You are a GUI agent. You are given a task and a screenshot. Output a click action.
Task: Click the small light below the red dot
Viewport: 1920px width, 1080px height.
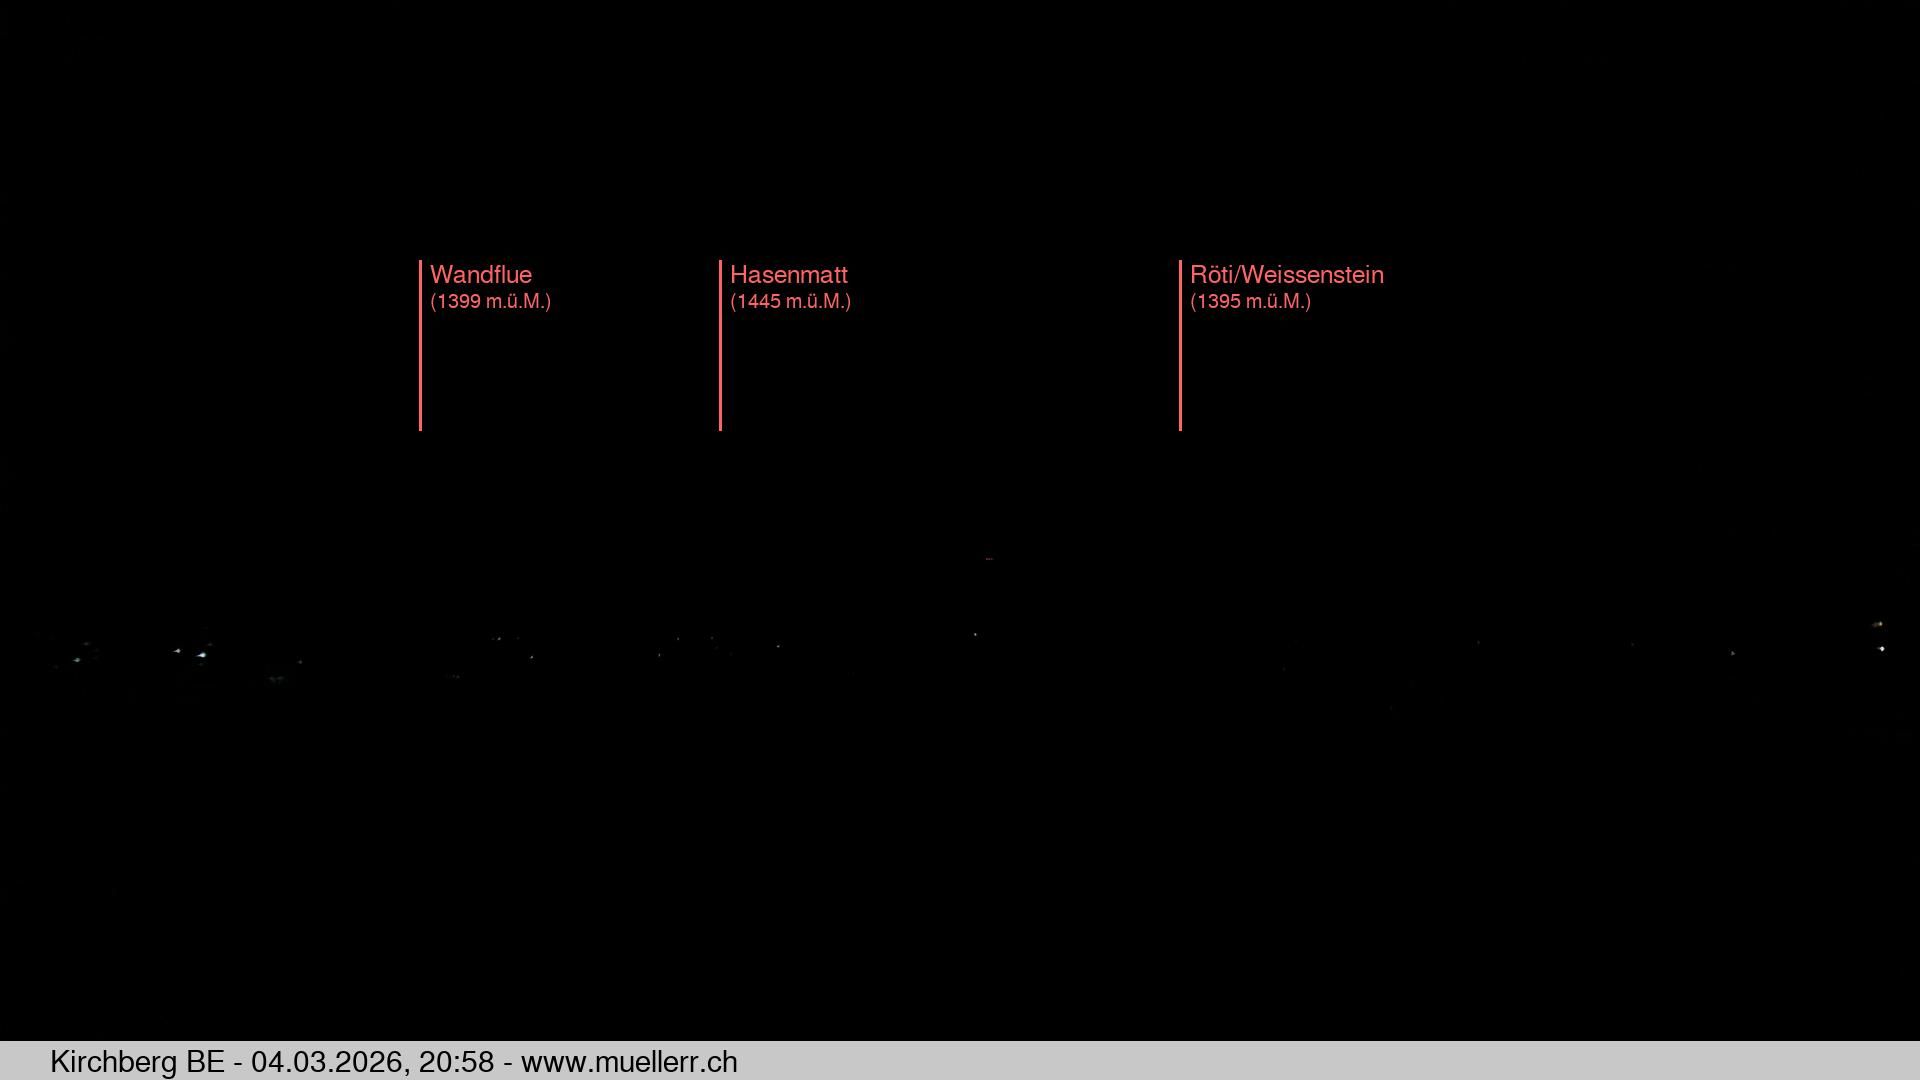click(x=975, y=634)
